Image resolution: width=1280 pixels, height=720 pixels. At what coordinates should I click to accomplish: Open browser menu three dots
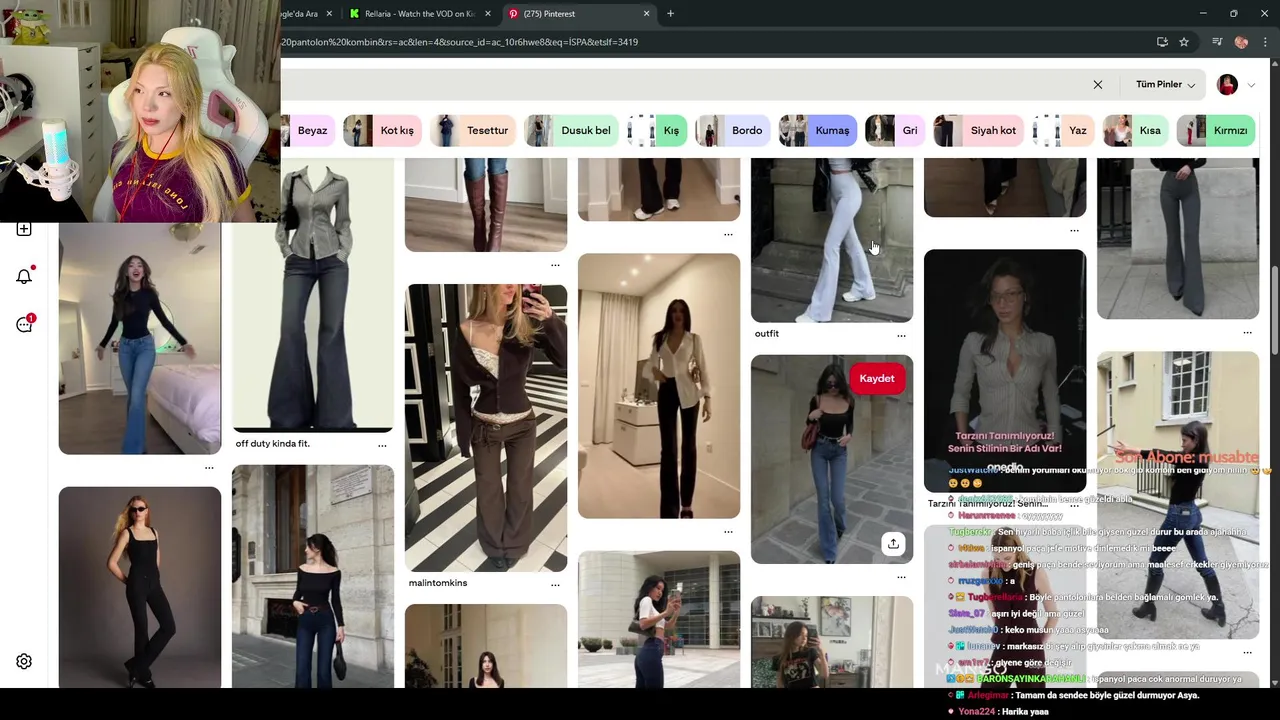click(x=1265, y=42)
